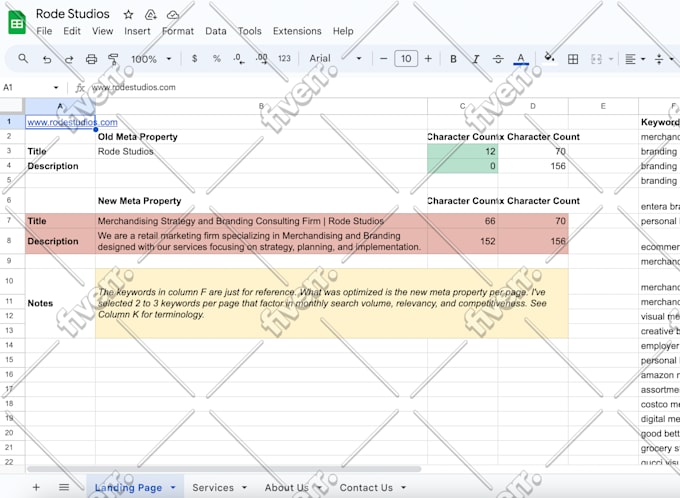This screenshot has width=680, height=498.
Task: Increase font size with plus button
Action: [428, 59]
